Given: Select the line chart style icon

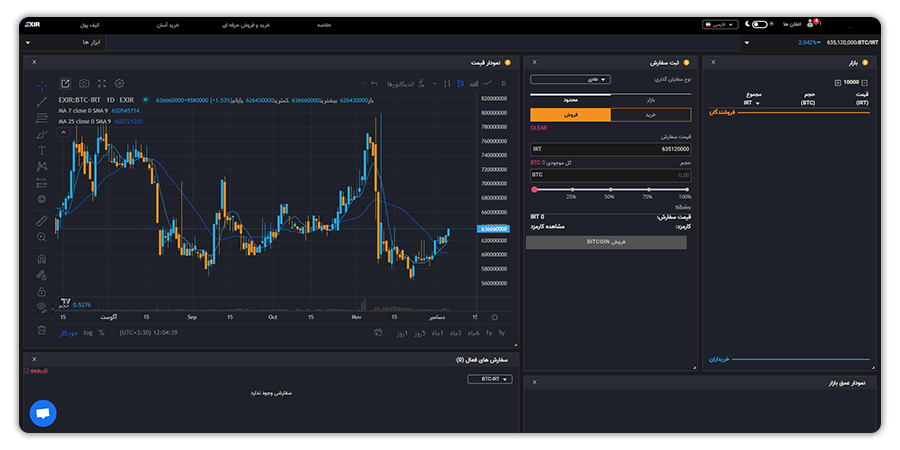Looking at the screenshot, I should tap(488, 84).
